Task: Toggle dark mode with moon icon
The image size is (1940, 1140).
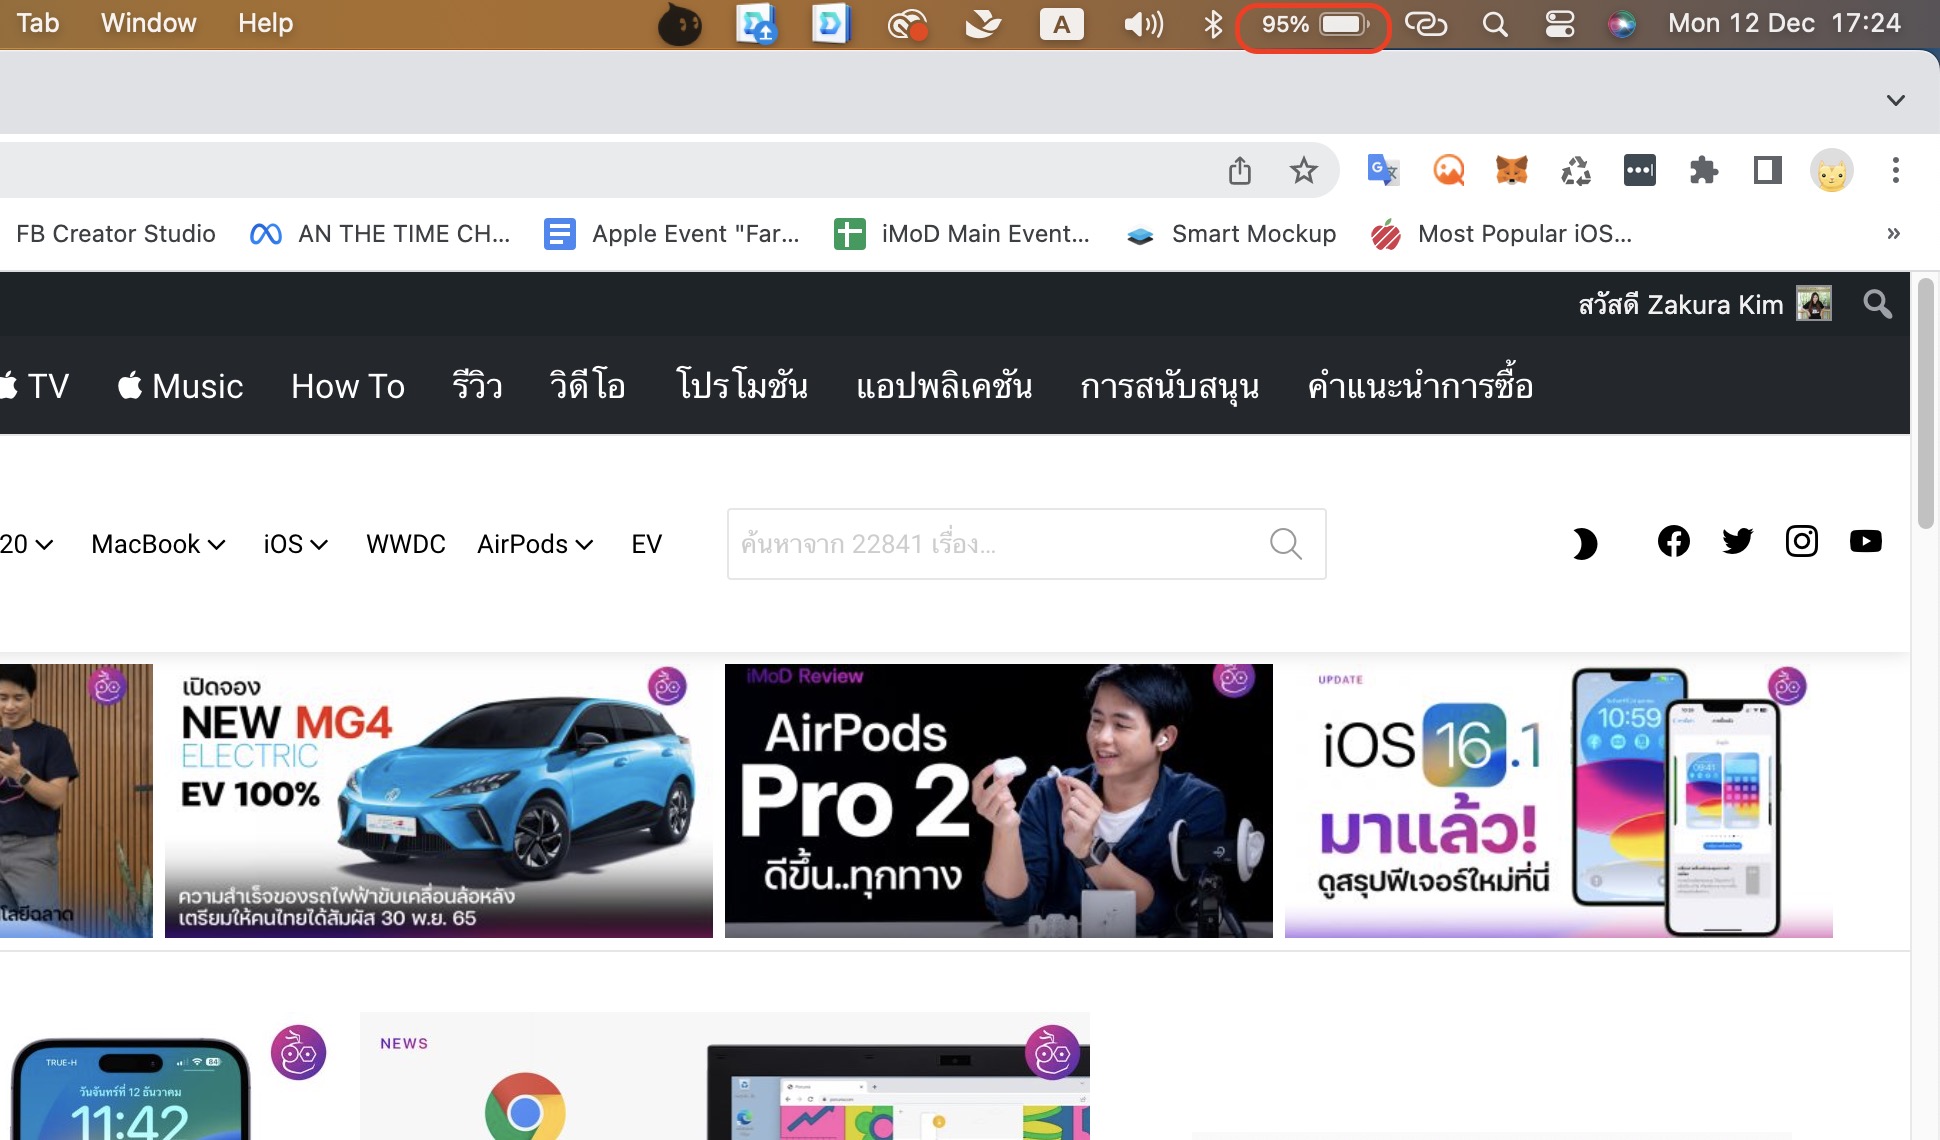Action: pos(1584,544)
